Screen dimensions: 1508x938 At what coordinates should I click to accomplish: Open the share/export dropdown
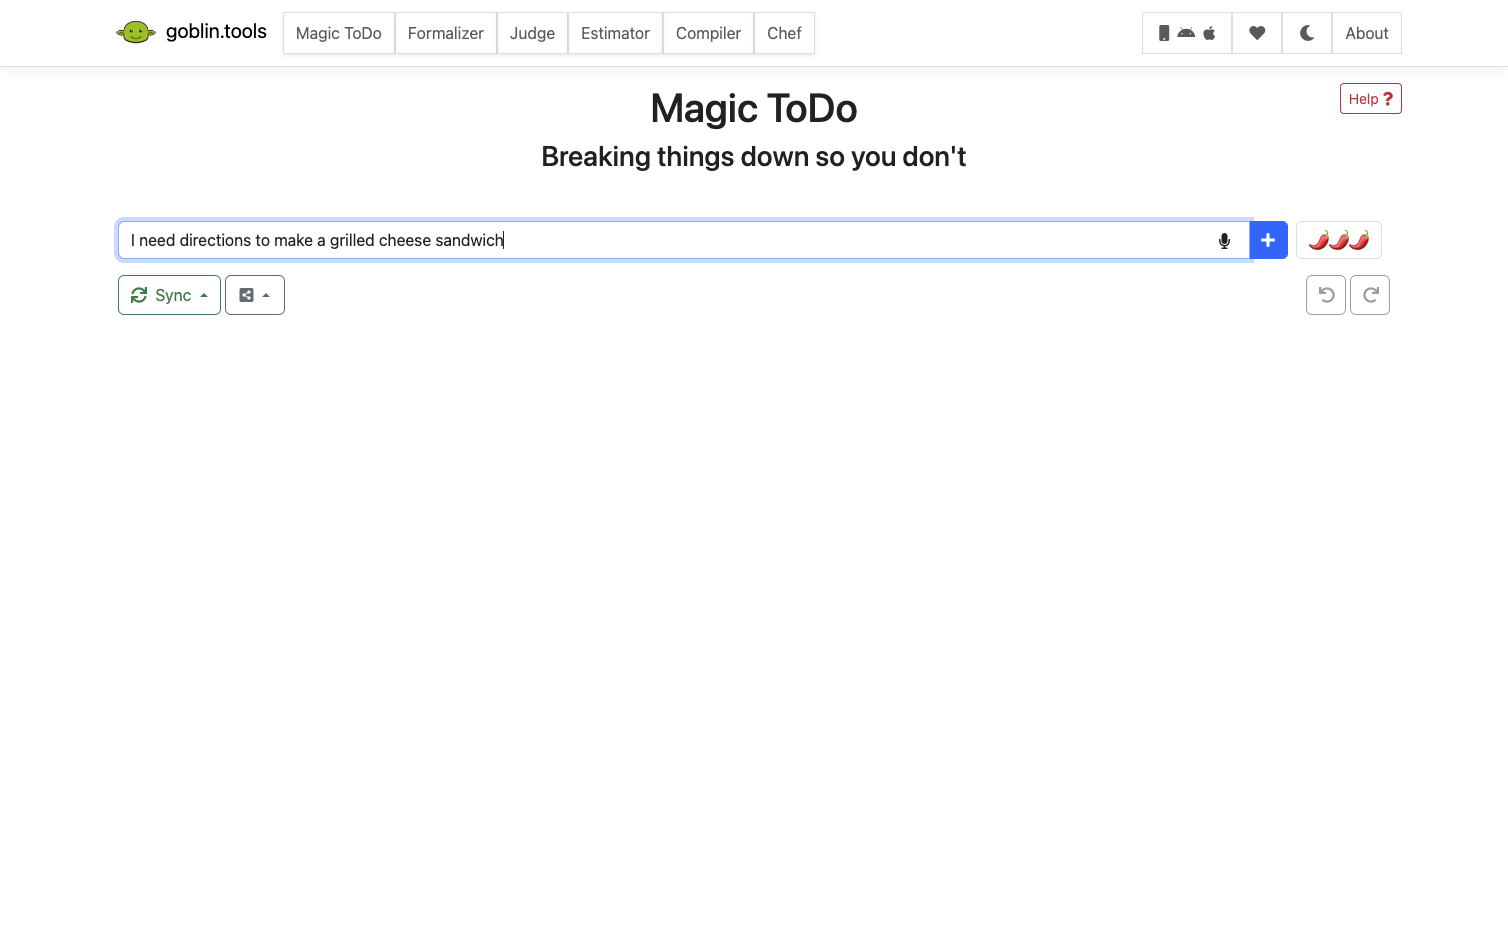point(255,295)
